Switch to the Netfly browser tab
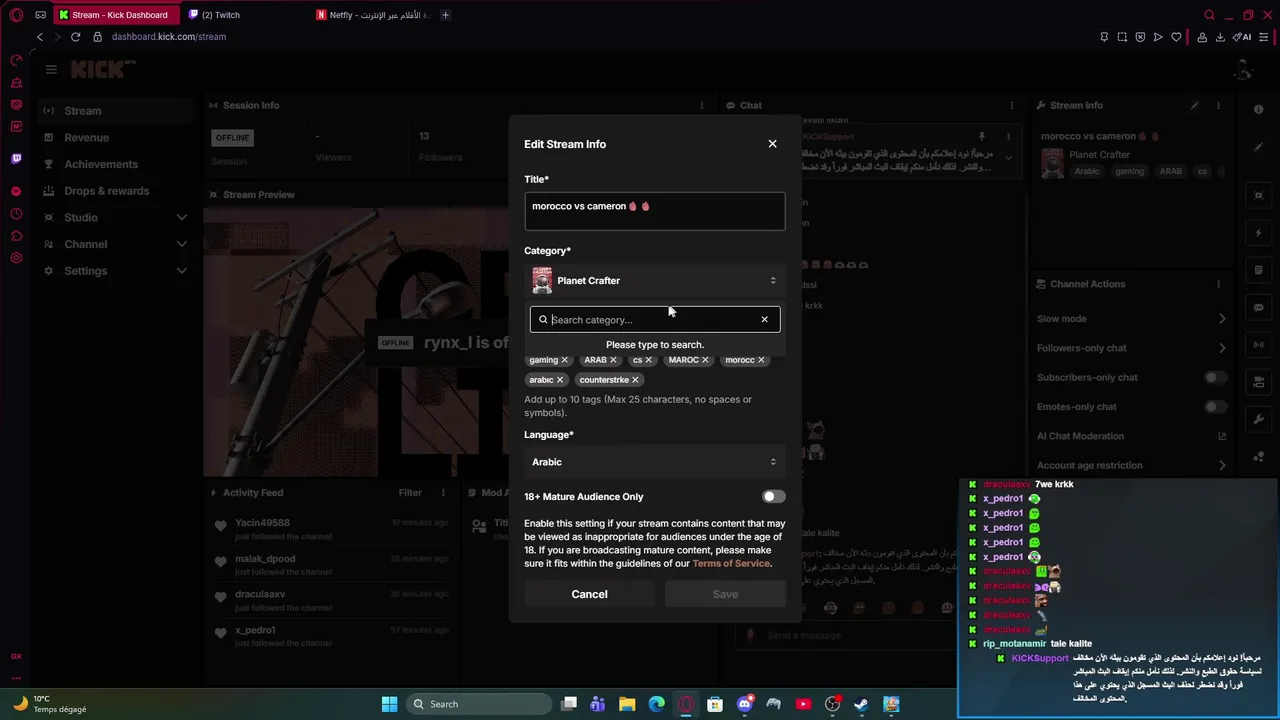The height and width of the screenshot is (720, 1280). click(x=374, y=15)
